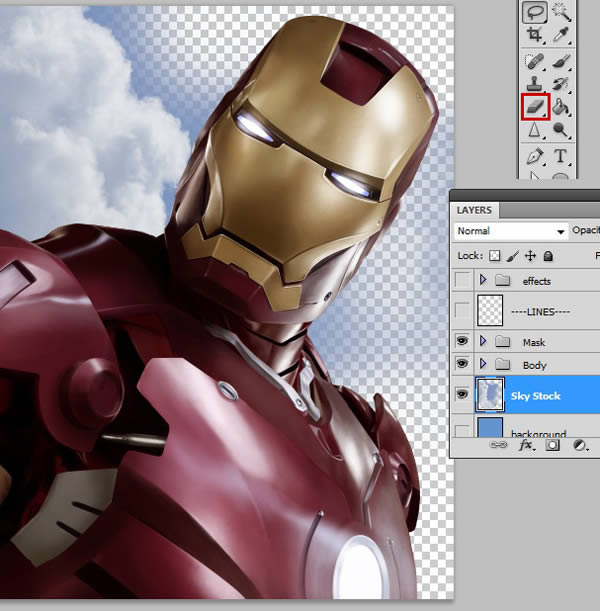Select the Sharpen triangle tool
Screen dimensions: 600x611
535,130
